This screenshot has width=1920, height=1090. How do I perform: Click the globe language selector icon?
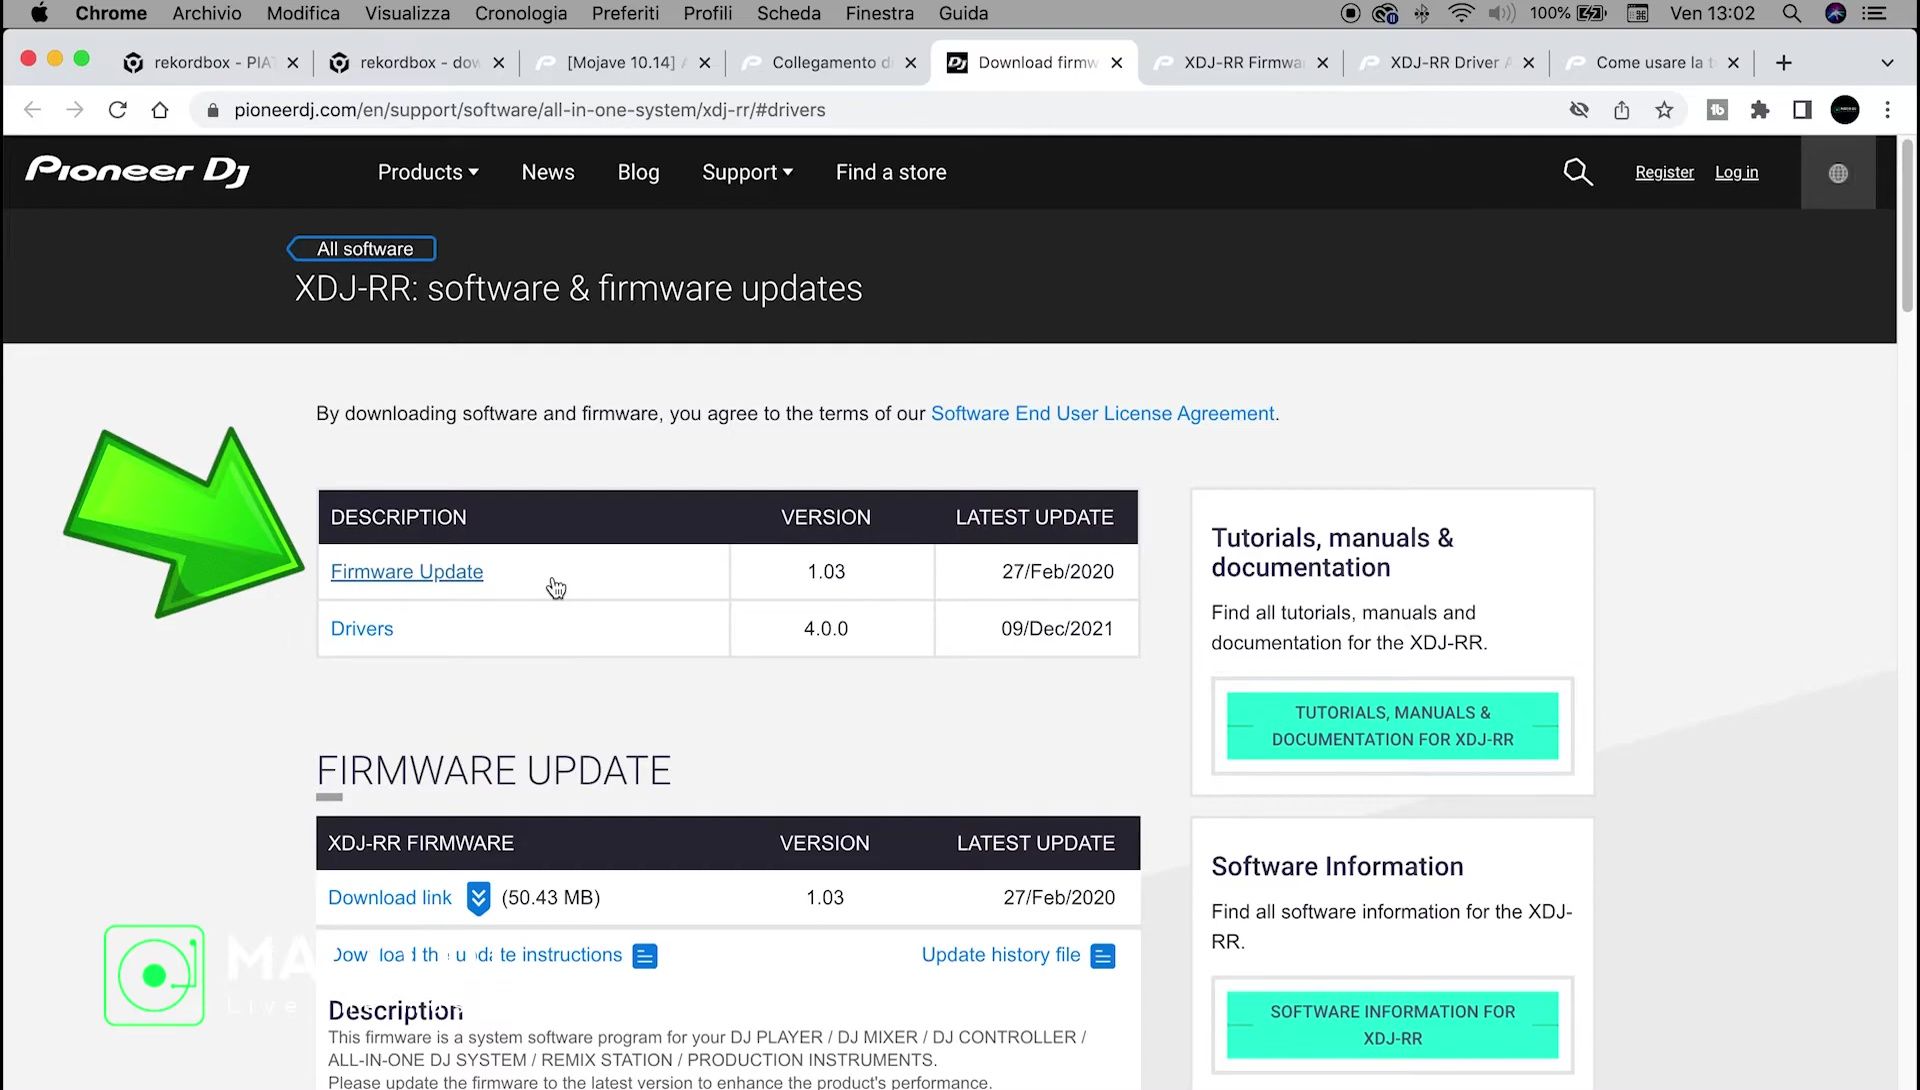(x=1838, y=173)
